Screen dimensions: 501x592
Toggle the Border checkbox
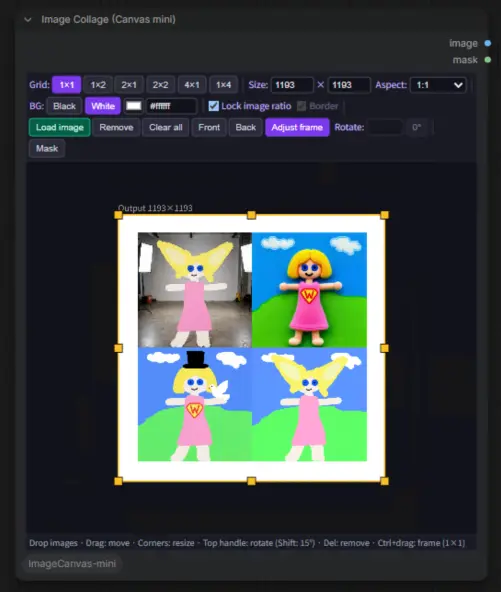(x=301, y=106)
